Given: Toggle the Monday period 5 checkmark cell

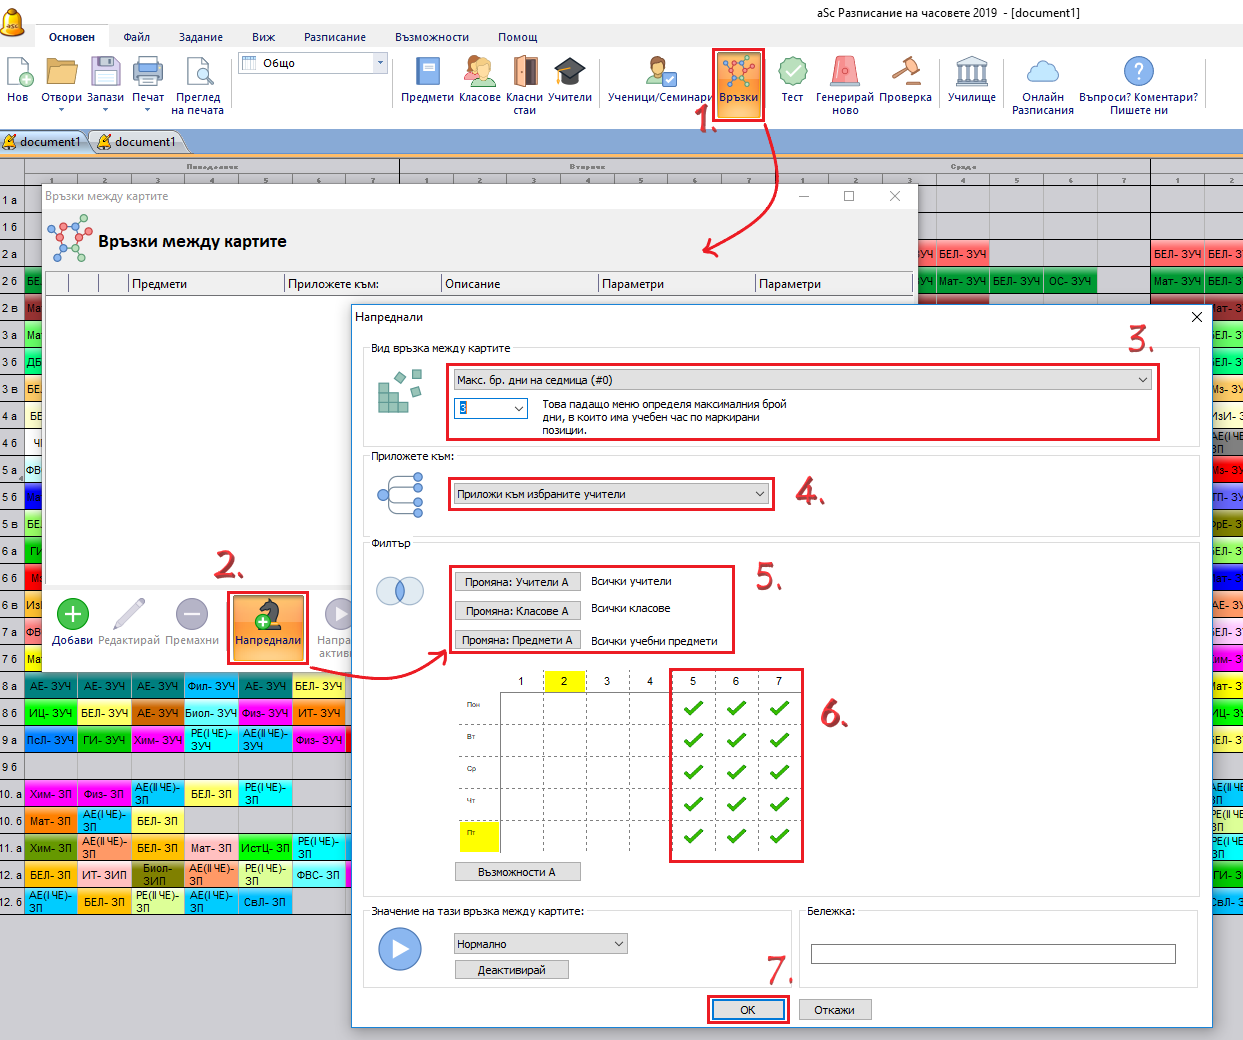Looking at the screenshot, I should [x=693, y=708].
